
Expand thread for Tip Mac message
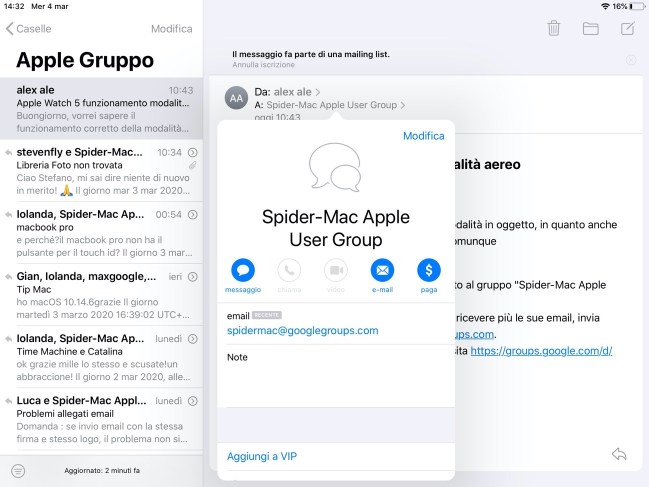[192, 276]
